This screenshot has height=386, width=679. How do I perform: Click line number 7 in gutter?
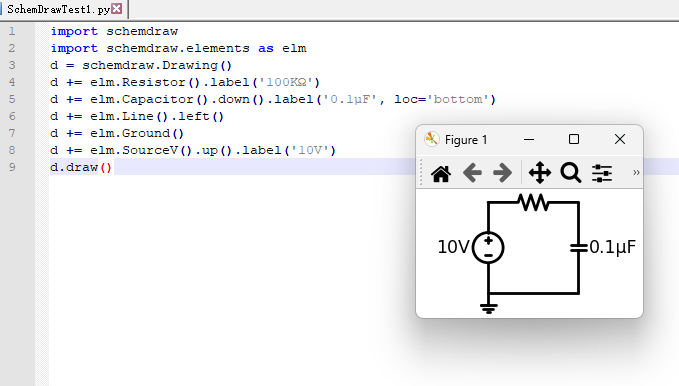point(12,133)
